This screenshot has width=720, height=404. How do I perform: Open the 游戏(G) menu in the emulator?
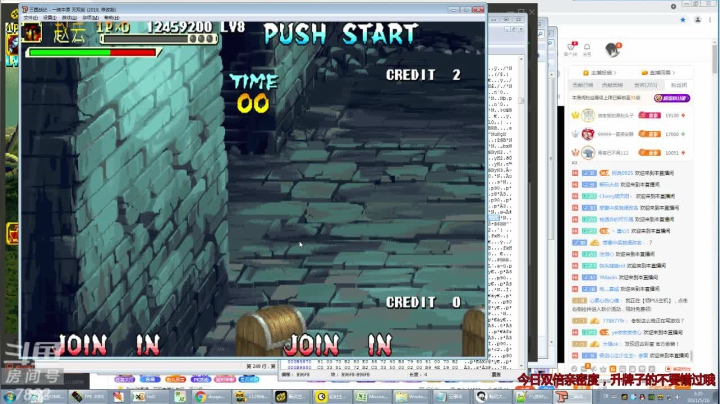(x=69, y=17)
